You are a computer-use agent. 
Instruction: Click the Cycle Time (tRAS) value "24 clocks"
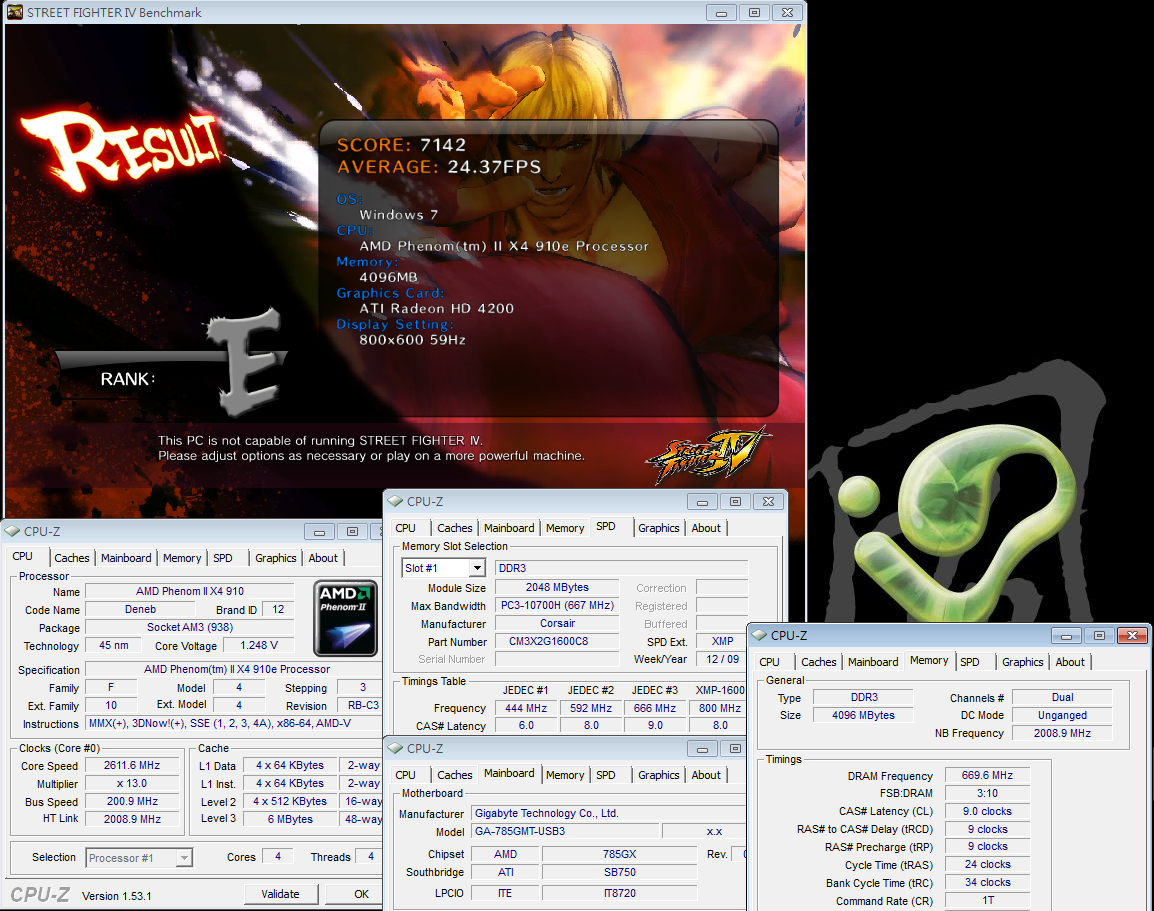(987, 864)
